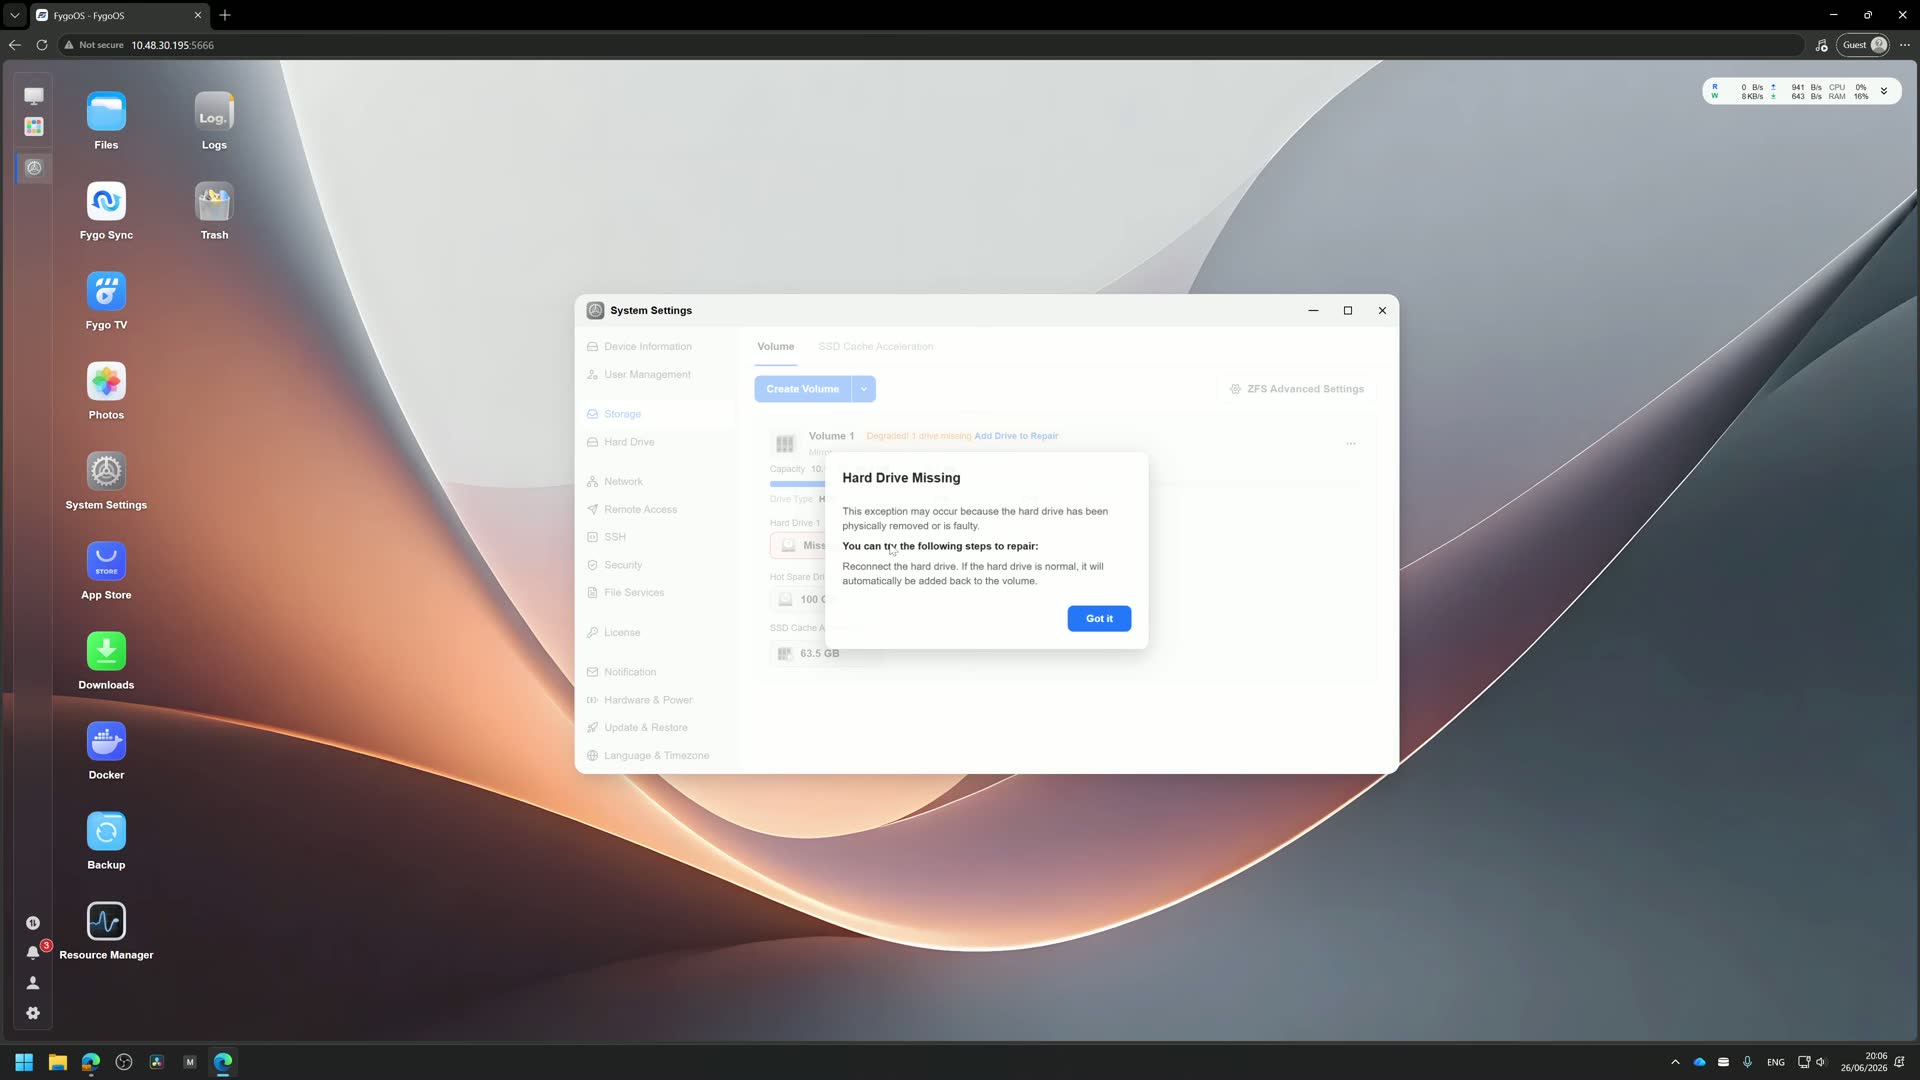Reload the browser page
The image size is (1920, 1080).
coord(42,45)
